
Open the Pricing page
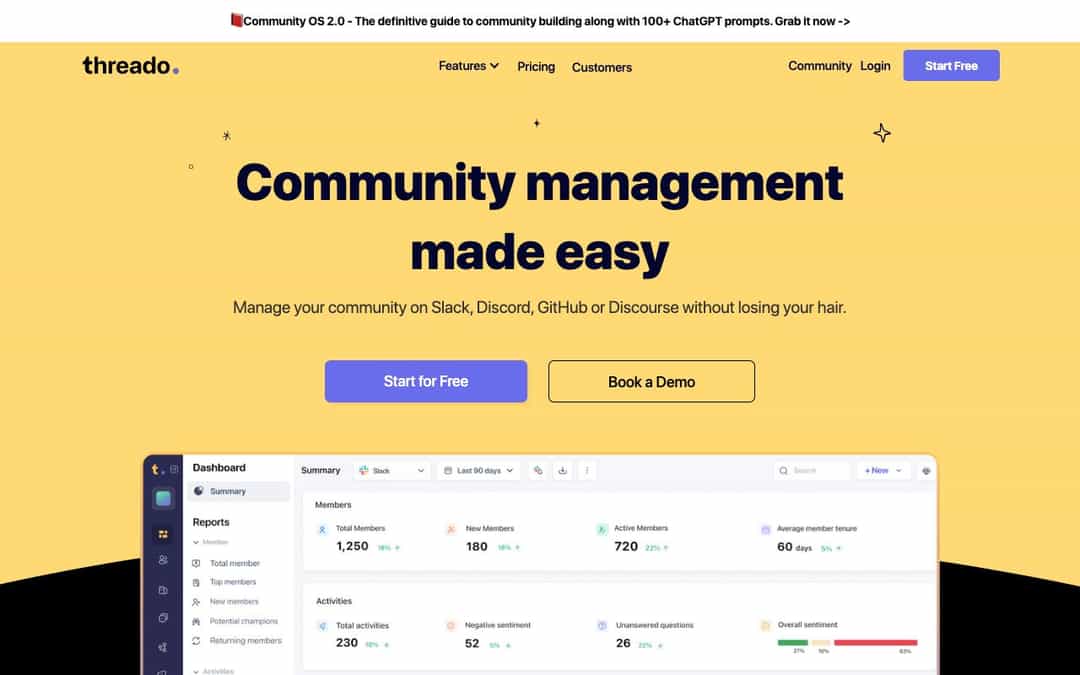pyautogui.click(x=536, y=67)
